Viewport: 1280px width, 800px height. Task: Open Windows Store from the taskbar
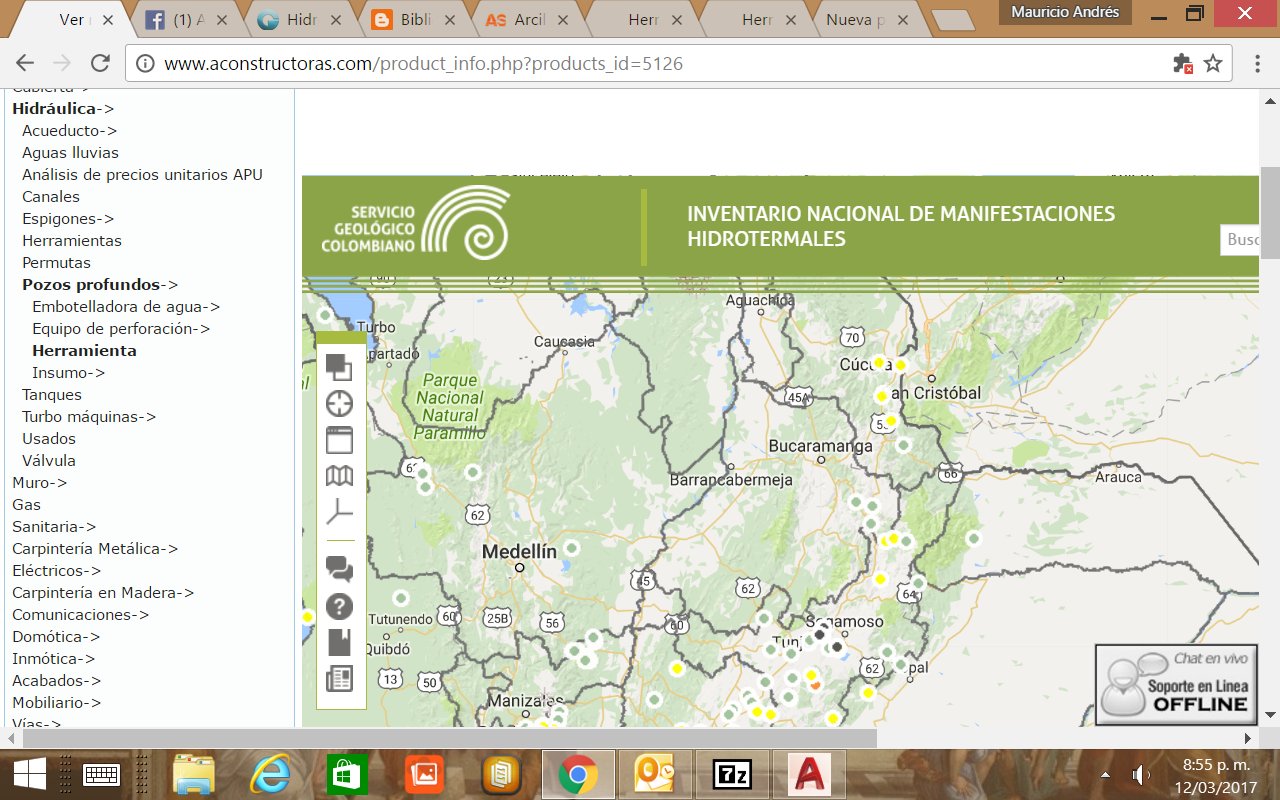[347, 774]
